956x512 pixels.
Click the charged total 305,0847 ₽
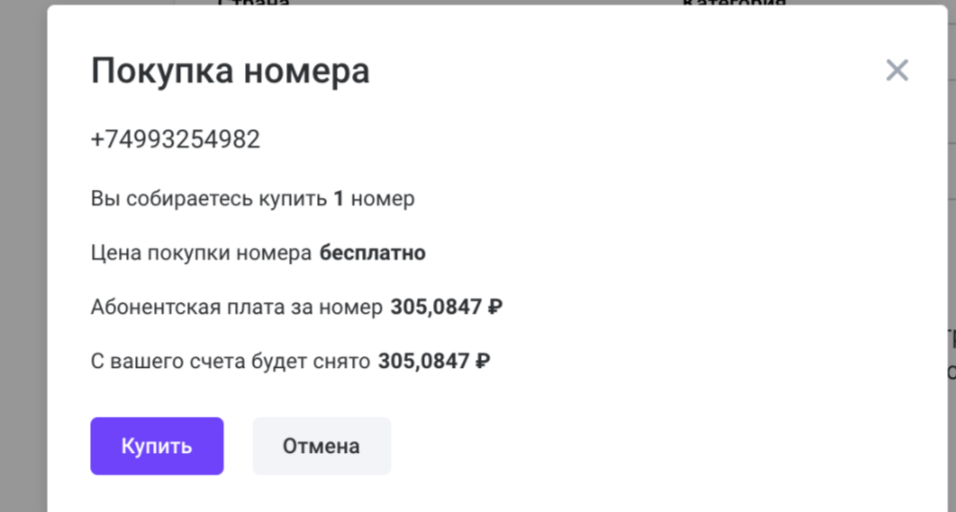click(x=434, y=361)
